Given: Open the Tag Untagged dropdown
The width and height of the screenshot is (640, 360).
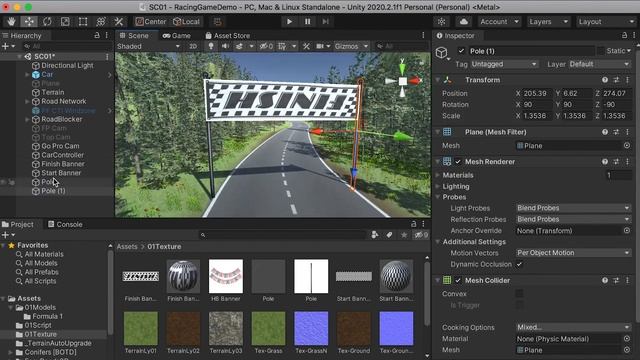Looking at the screenshot, I should (504, 64).
